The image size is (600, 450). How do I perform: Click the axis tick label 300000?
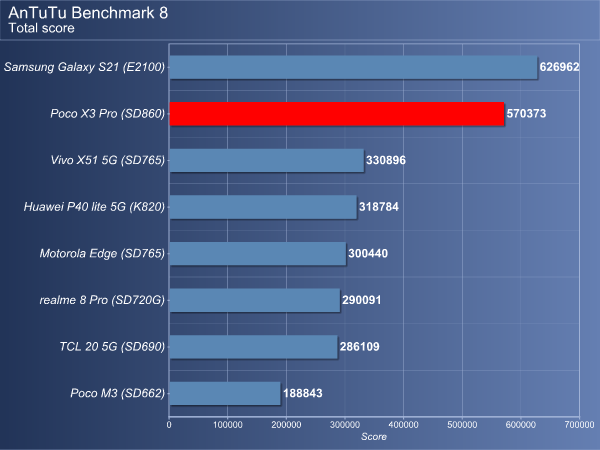[x=345, y=425]
